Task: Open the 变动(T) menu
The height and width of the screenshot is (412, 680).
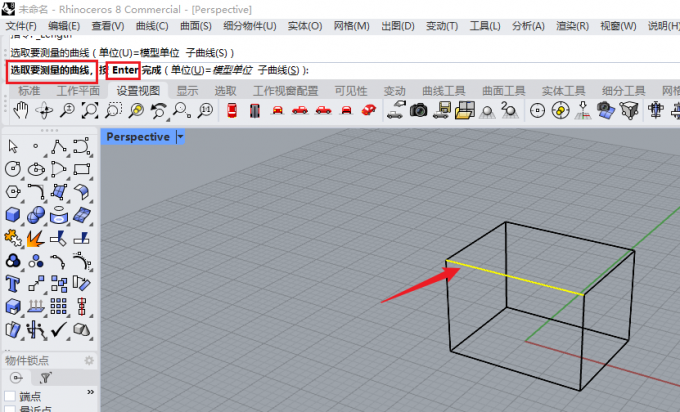Action: pos(442,26)
